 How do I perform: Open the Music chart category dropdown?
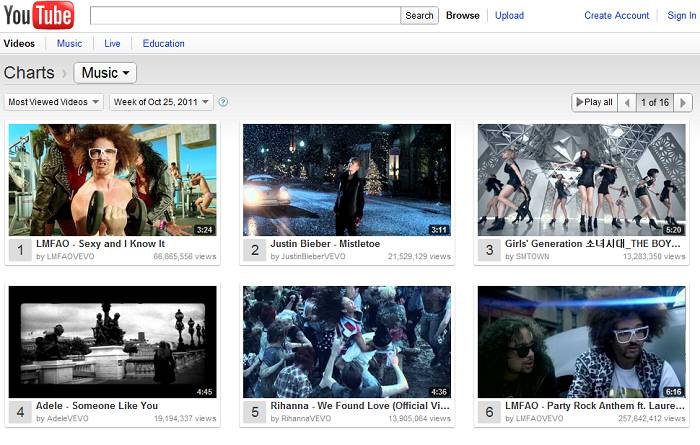click(x=105, y=73)
